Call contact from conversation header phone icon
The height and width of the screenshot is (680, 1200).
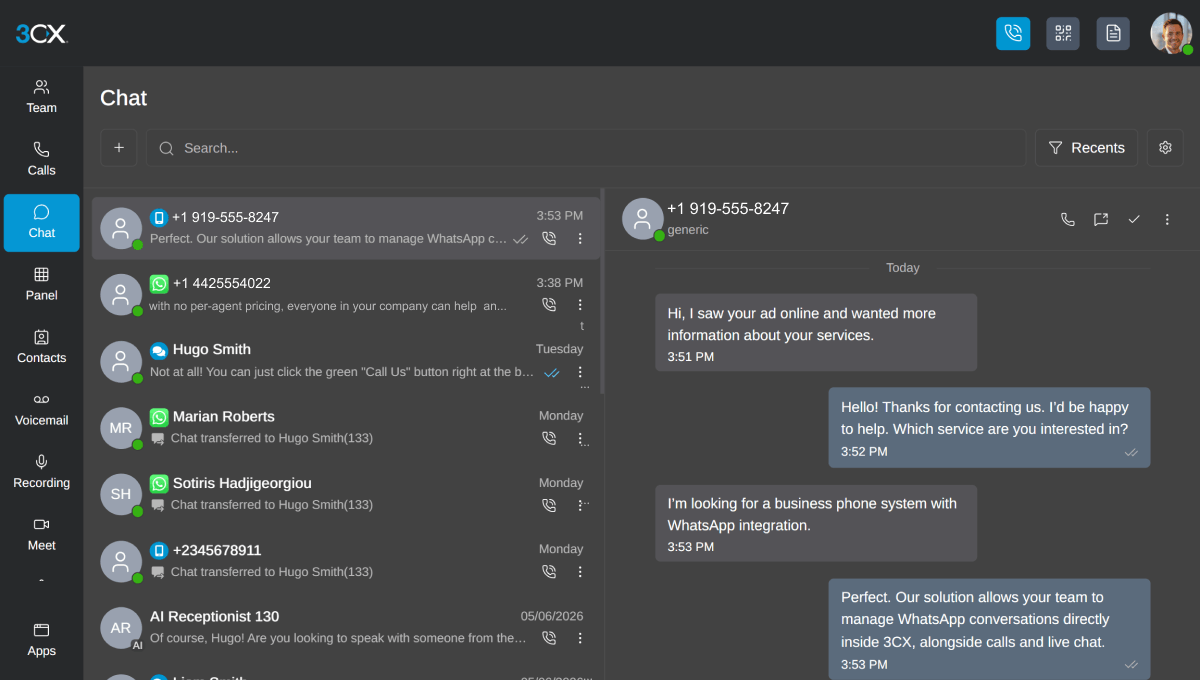click(x=1068, y=219)
